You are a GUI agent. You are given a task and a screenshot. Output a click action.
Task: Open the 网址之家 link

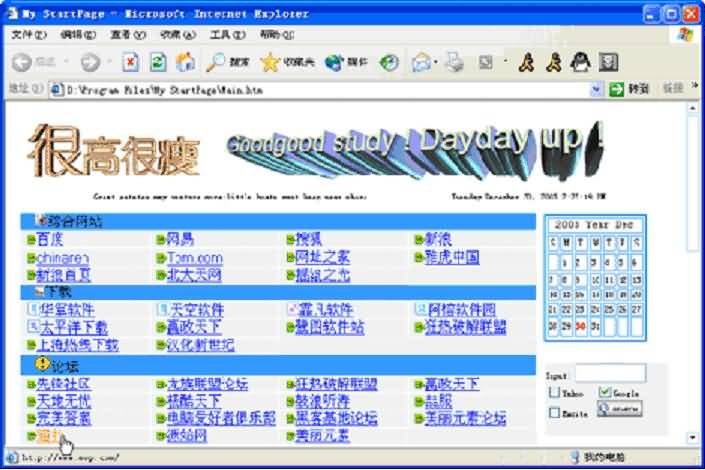[x=322, y=257]
